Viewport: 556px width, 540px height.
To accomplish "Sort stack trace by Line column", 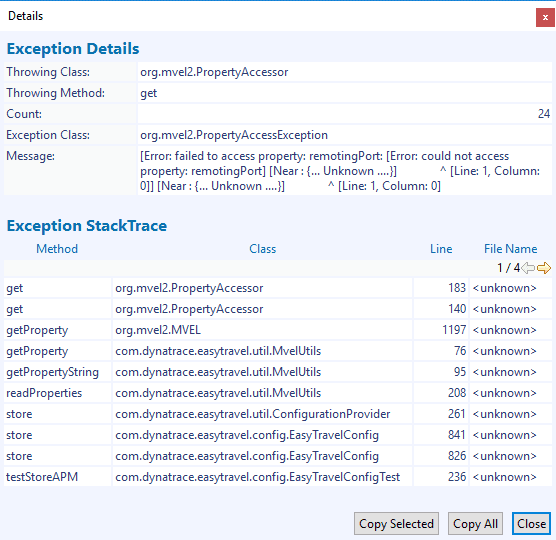I will [441, 249].
